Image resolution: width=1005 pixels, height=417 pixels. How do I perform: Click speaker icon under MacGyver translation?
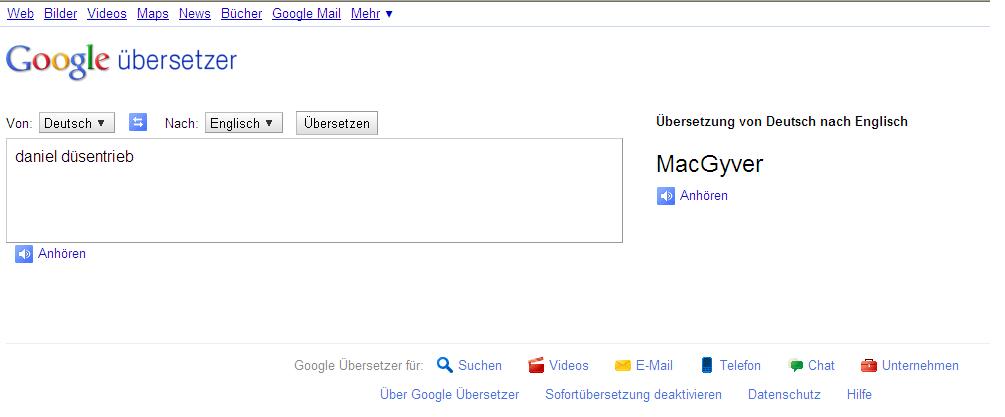tap(666, 196)
